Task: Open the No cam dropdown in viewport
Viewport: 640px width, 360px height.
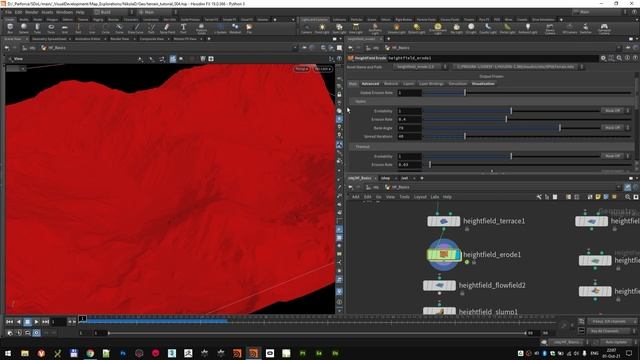Action: point(323,69)
